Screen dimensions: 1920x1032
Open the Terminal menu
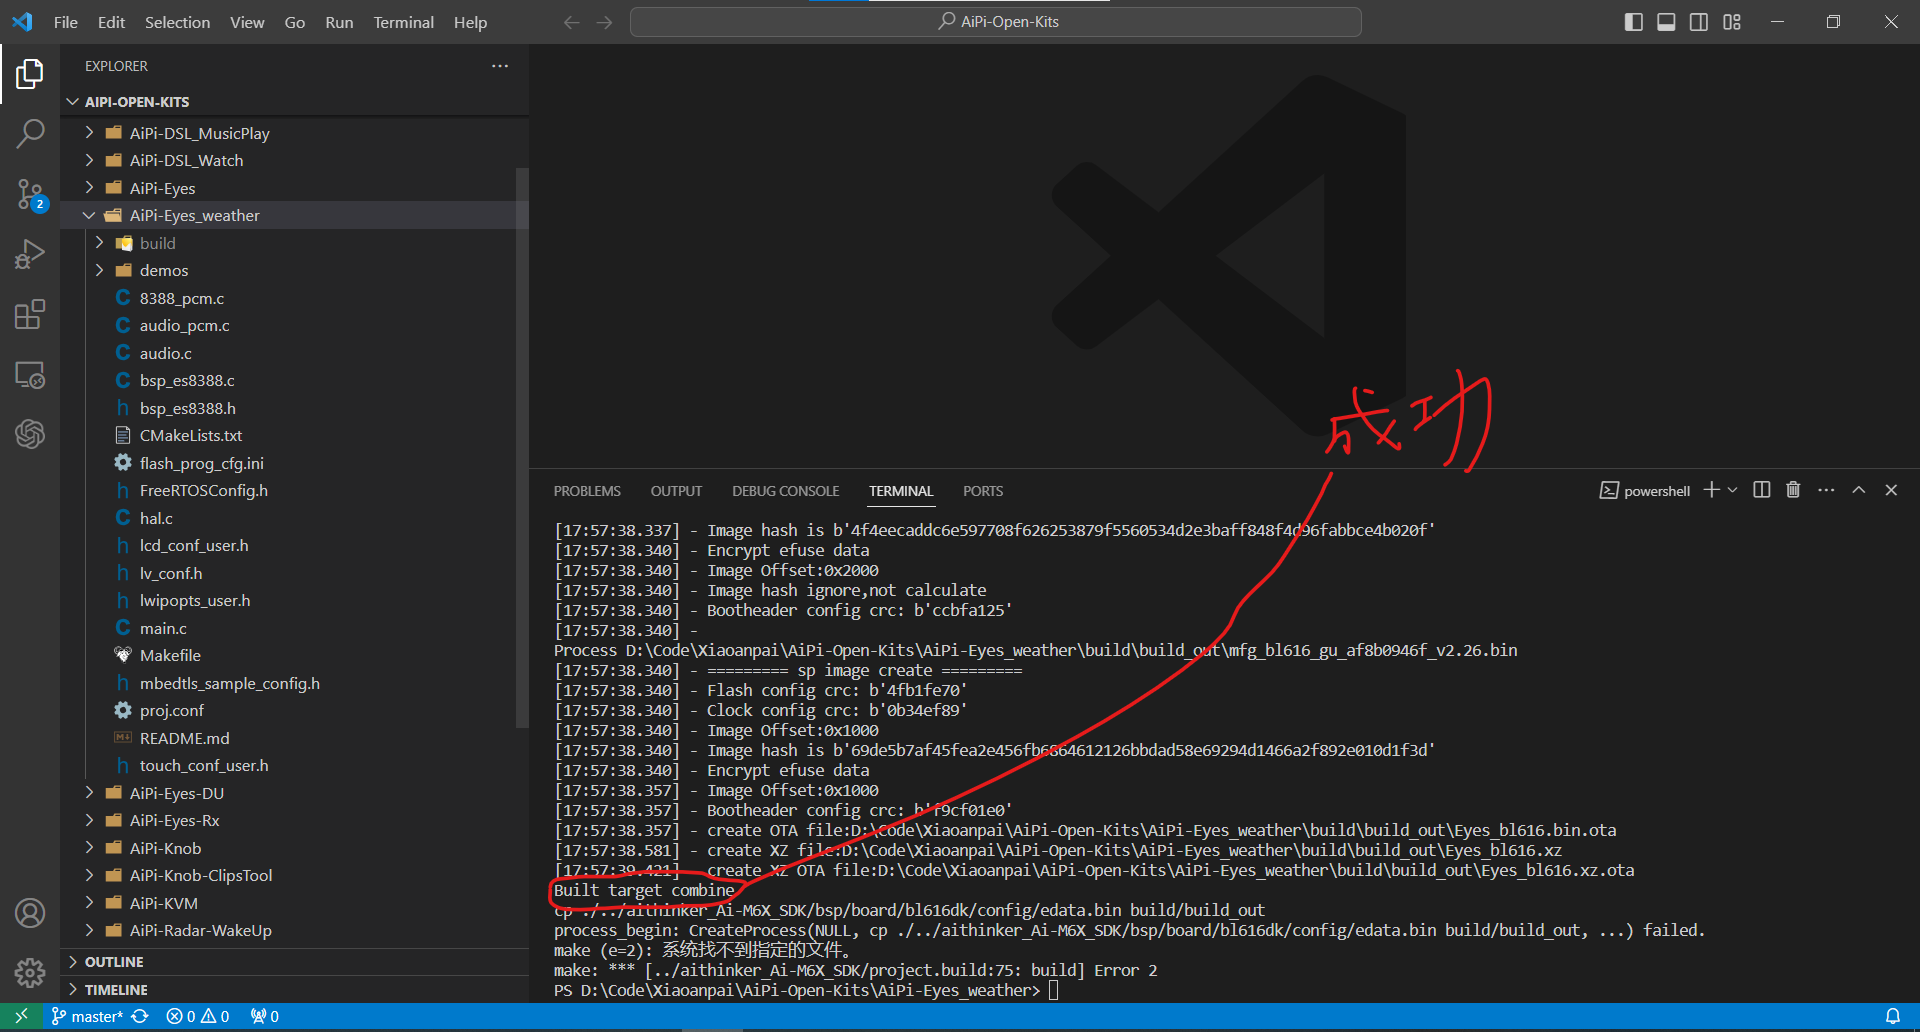click(x=403, y=22)
